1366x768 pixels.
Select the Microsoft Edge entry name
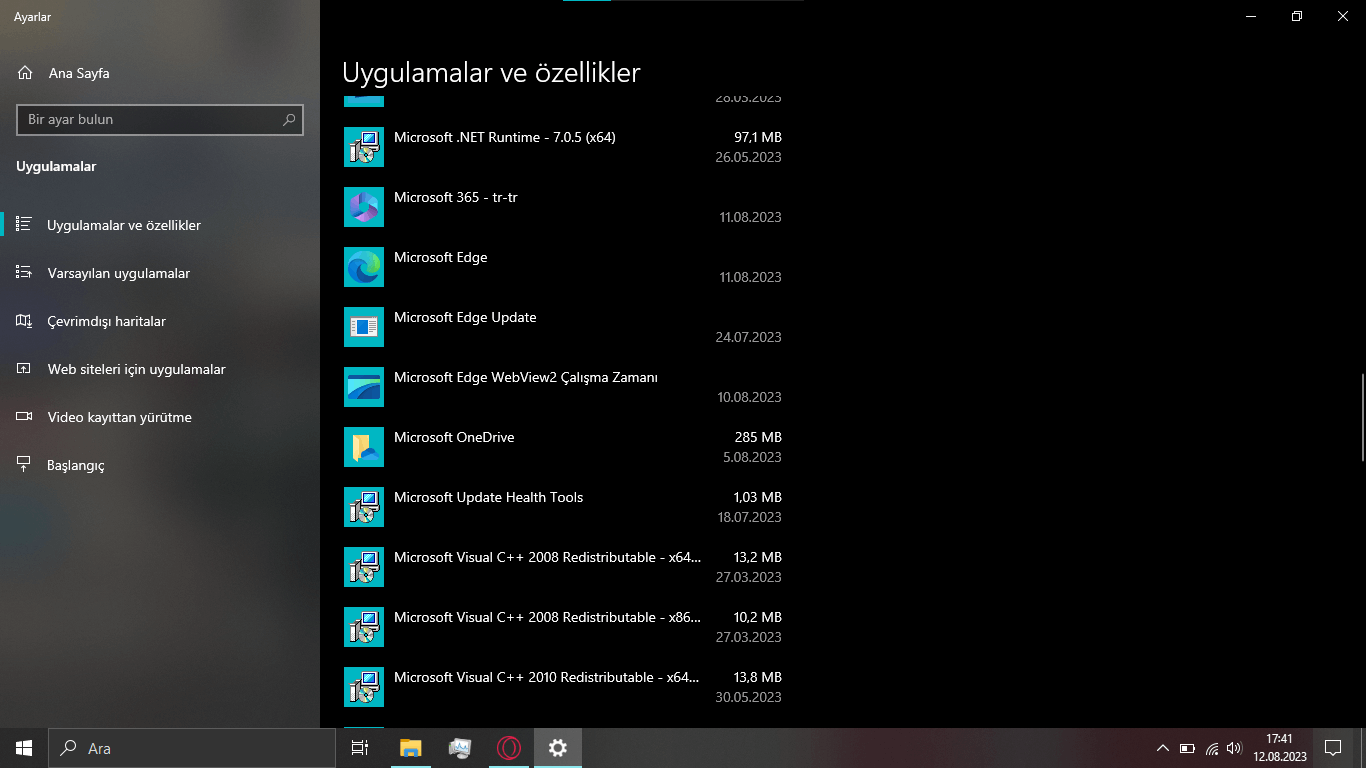pyautogui.click(x=441, y=257)
